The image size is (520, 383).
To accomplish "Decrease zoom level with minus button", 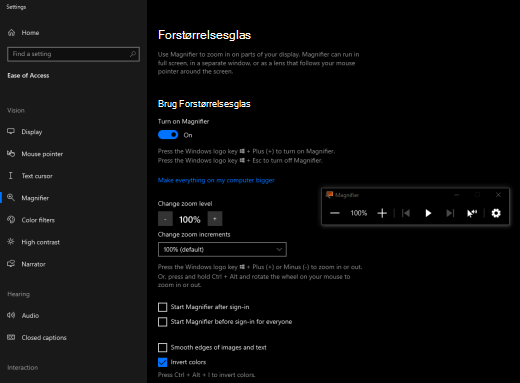I will [165, 219].
